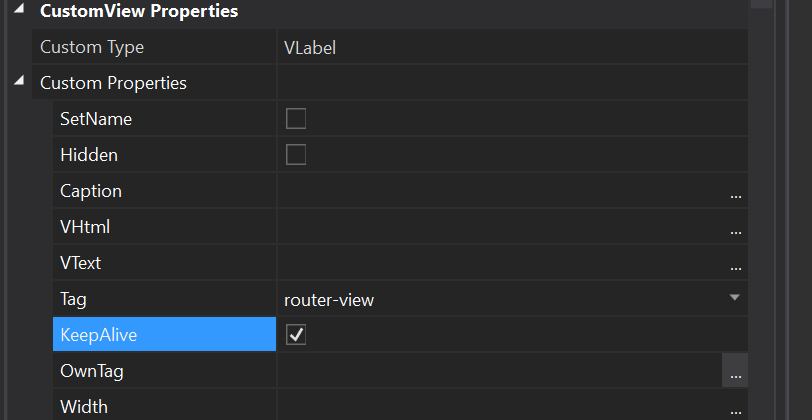Click the Caption value field
This screenshot has width=812, height=420.
pos(500,191)
